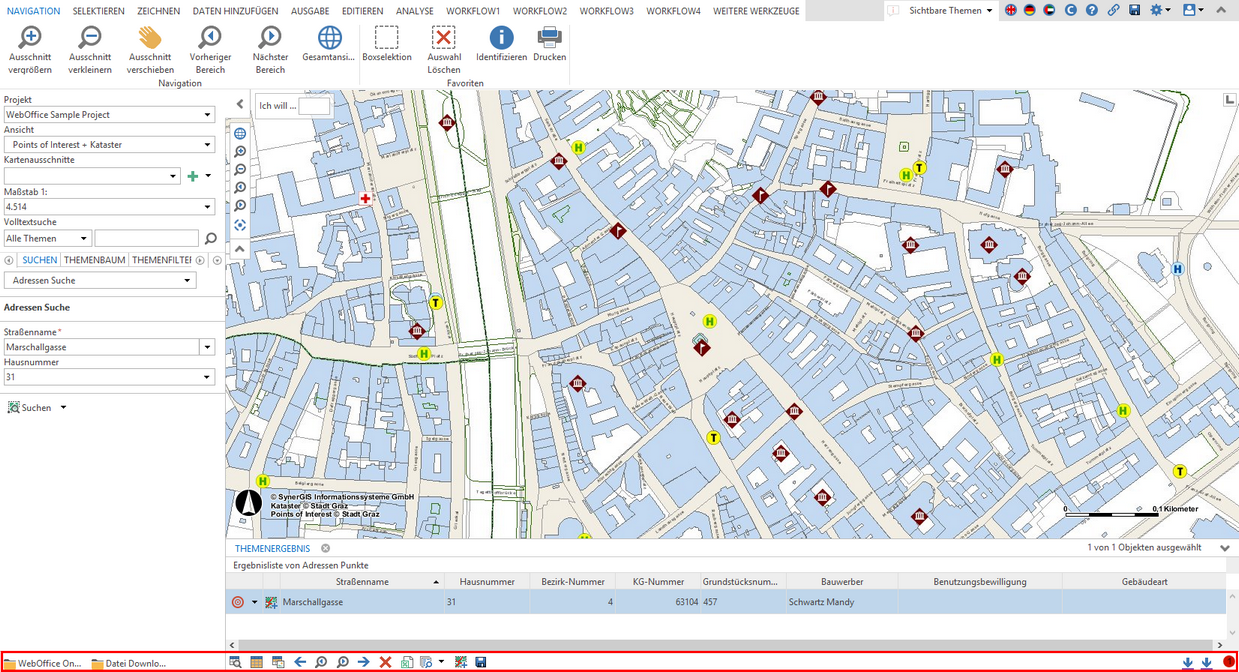Open the ANALYSE ribbon menu
1239x672 pixels.
414,10
